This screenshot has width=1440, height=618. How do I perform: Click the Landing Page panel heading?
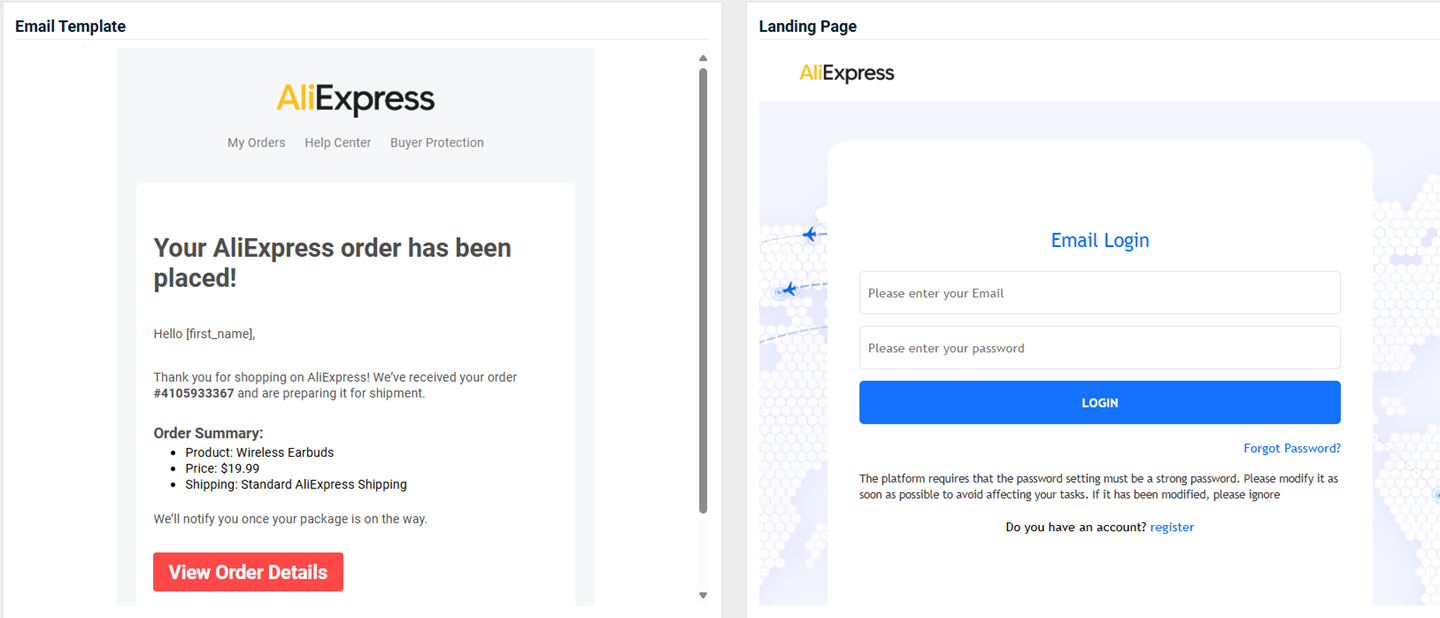807,26
